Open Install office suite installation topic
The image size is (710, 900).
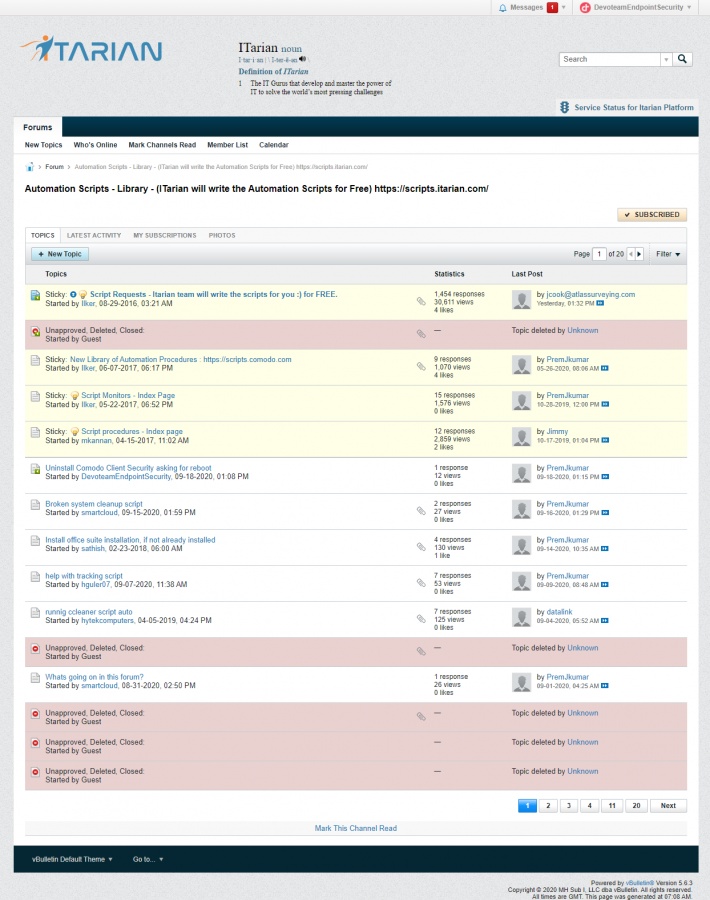130,540
